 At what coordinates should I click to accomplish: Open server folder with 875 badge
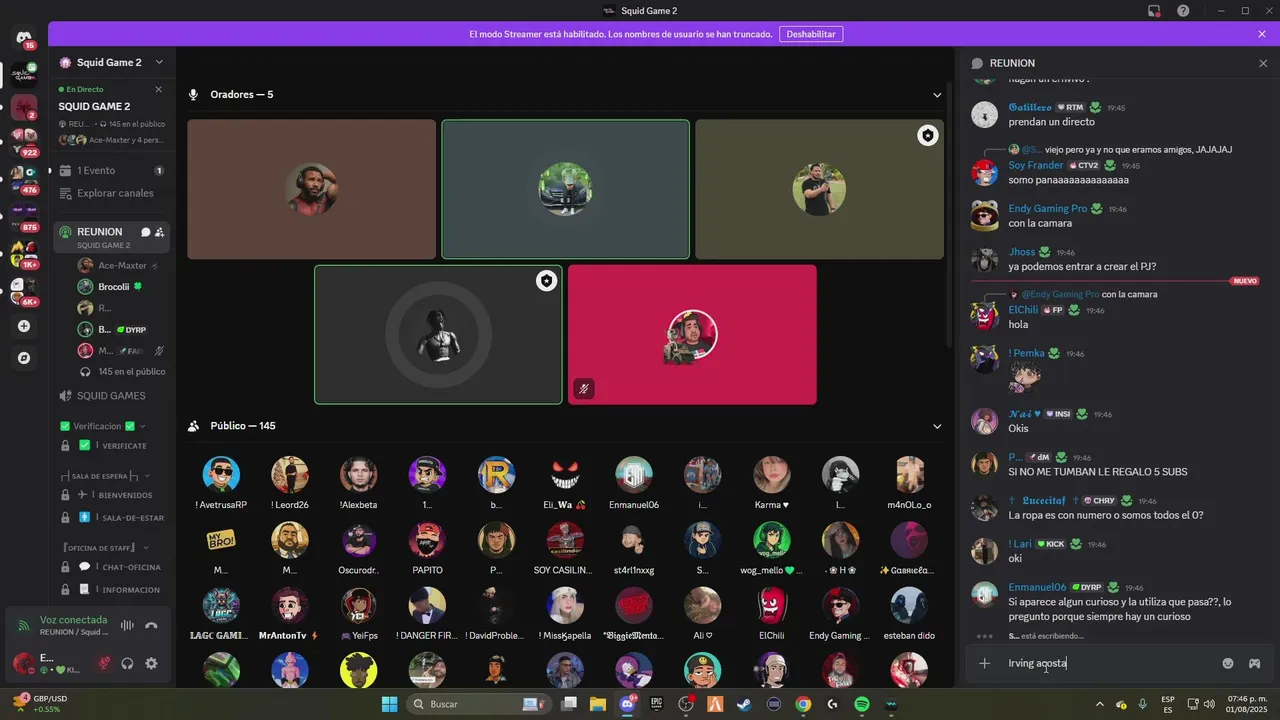point(24,216)
